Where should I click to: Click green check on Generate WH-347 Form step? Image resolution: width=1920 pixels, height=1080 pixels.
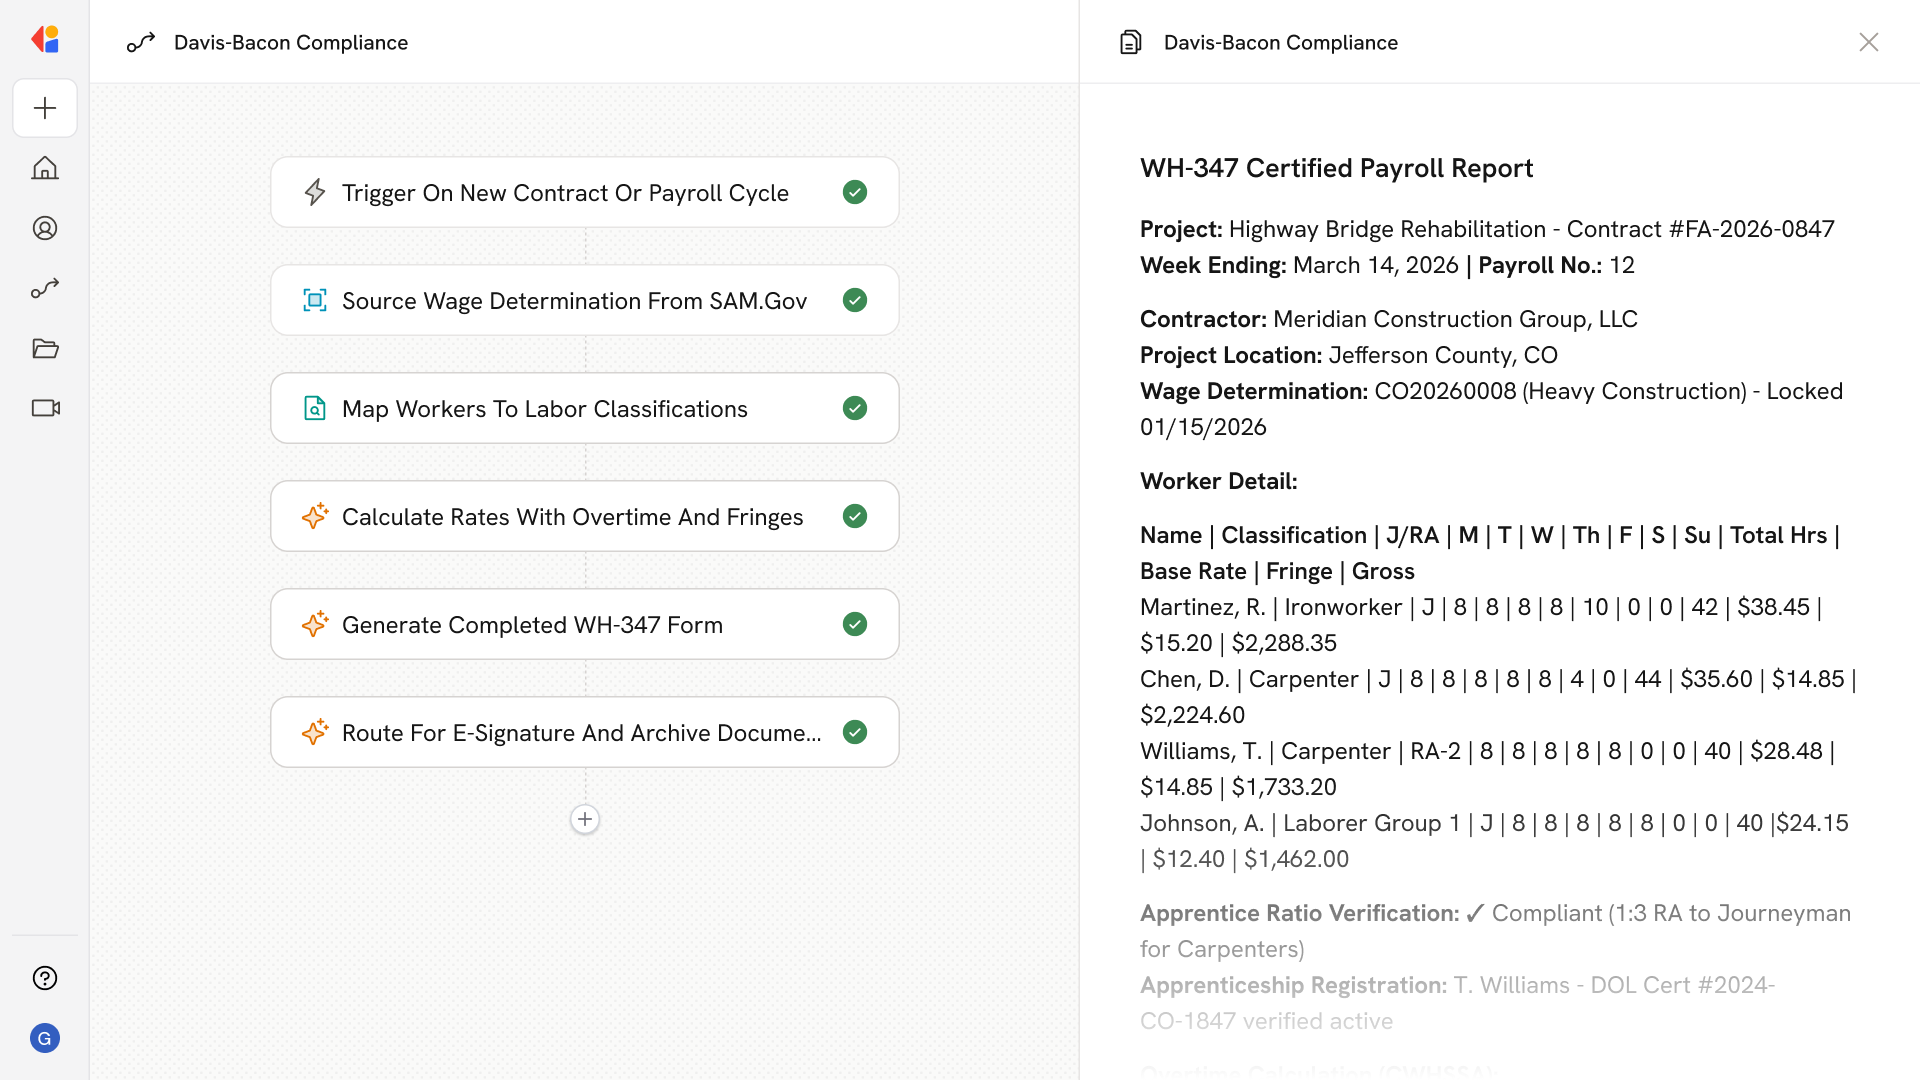(x=854, y=624)
